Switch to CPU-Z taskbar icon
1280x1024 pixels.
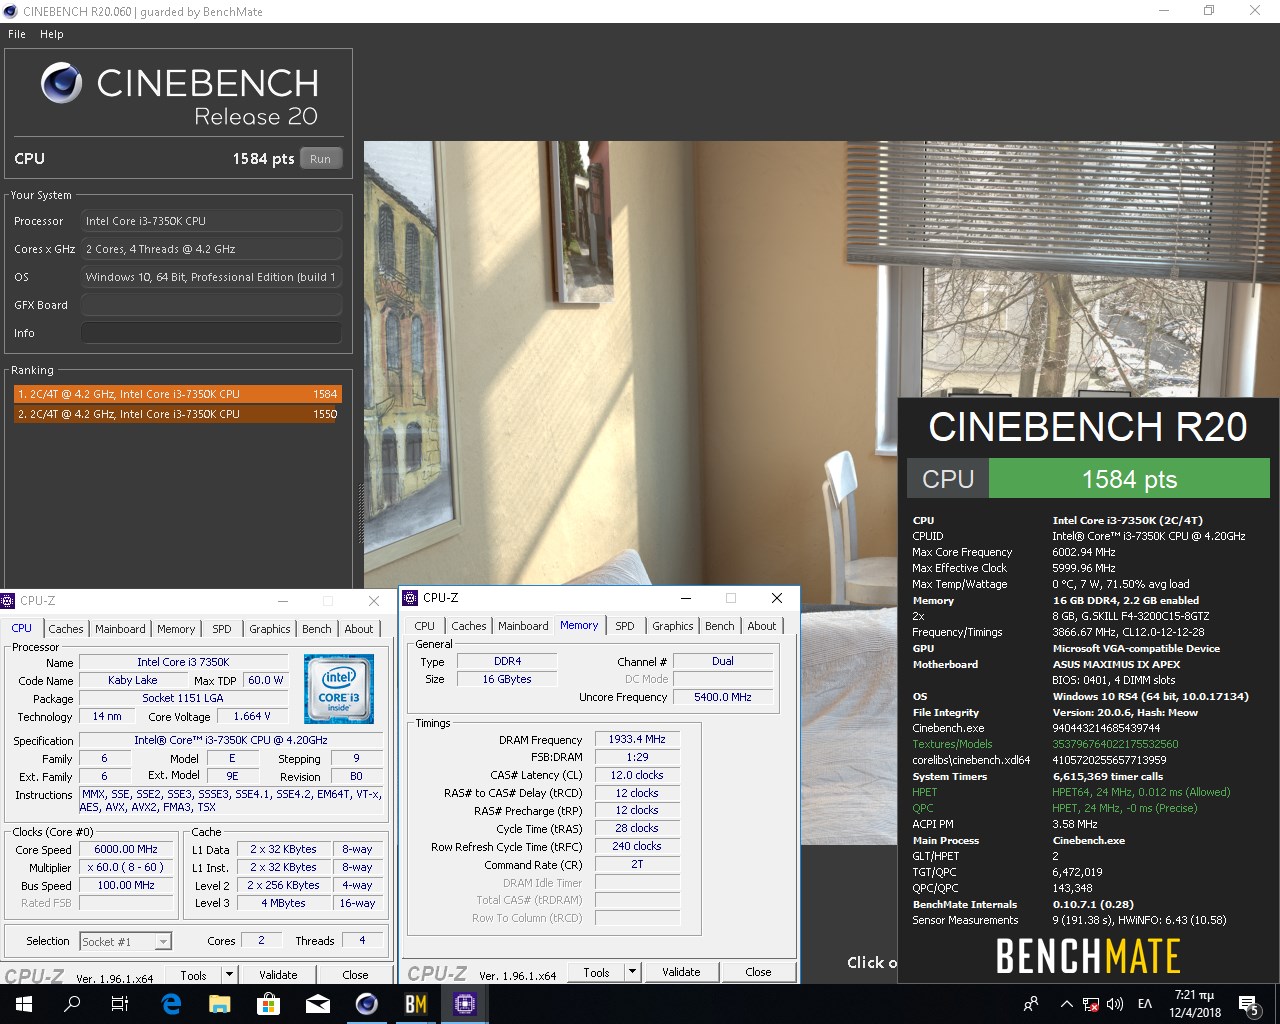pyautogui.click(x=465, y=1004)
